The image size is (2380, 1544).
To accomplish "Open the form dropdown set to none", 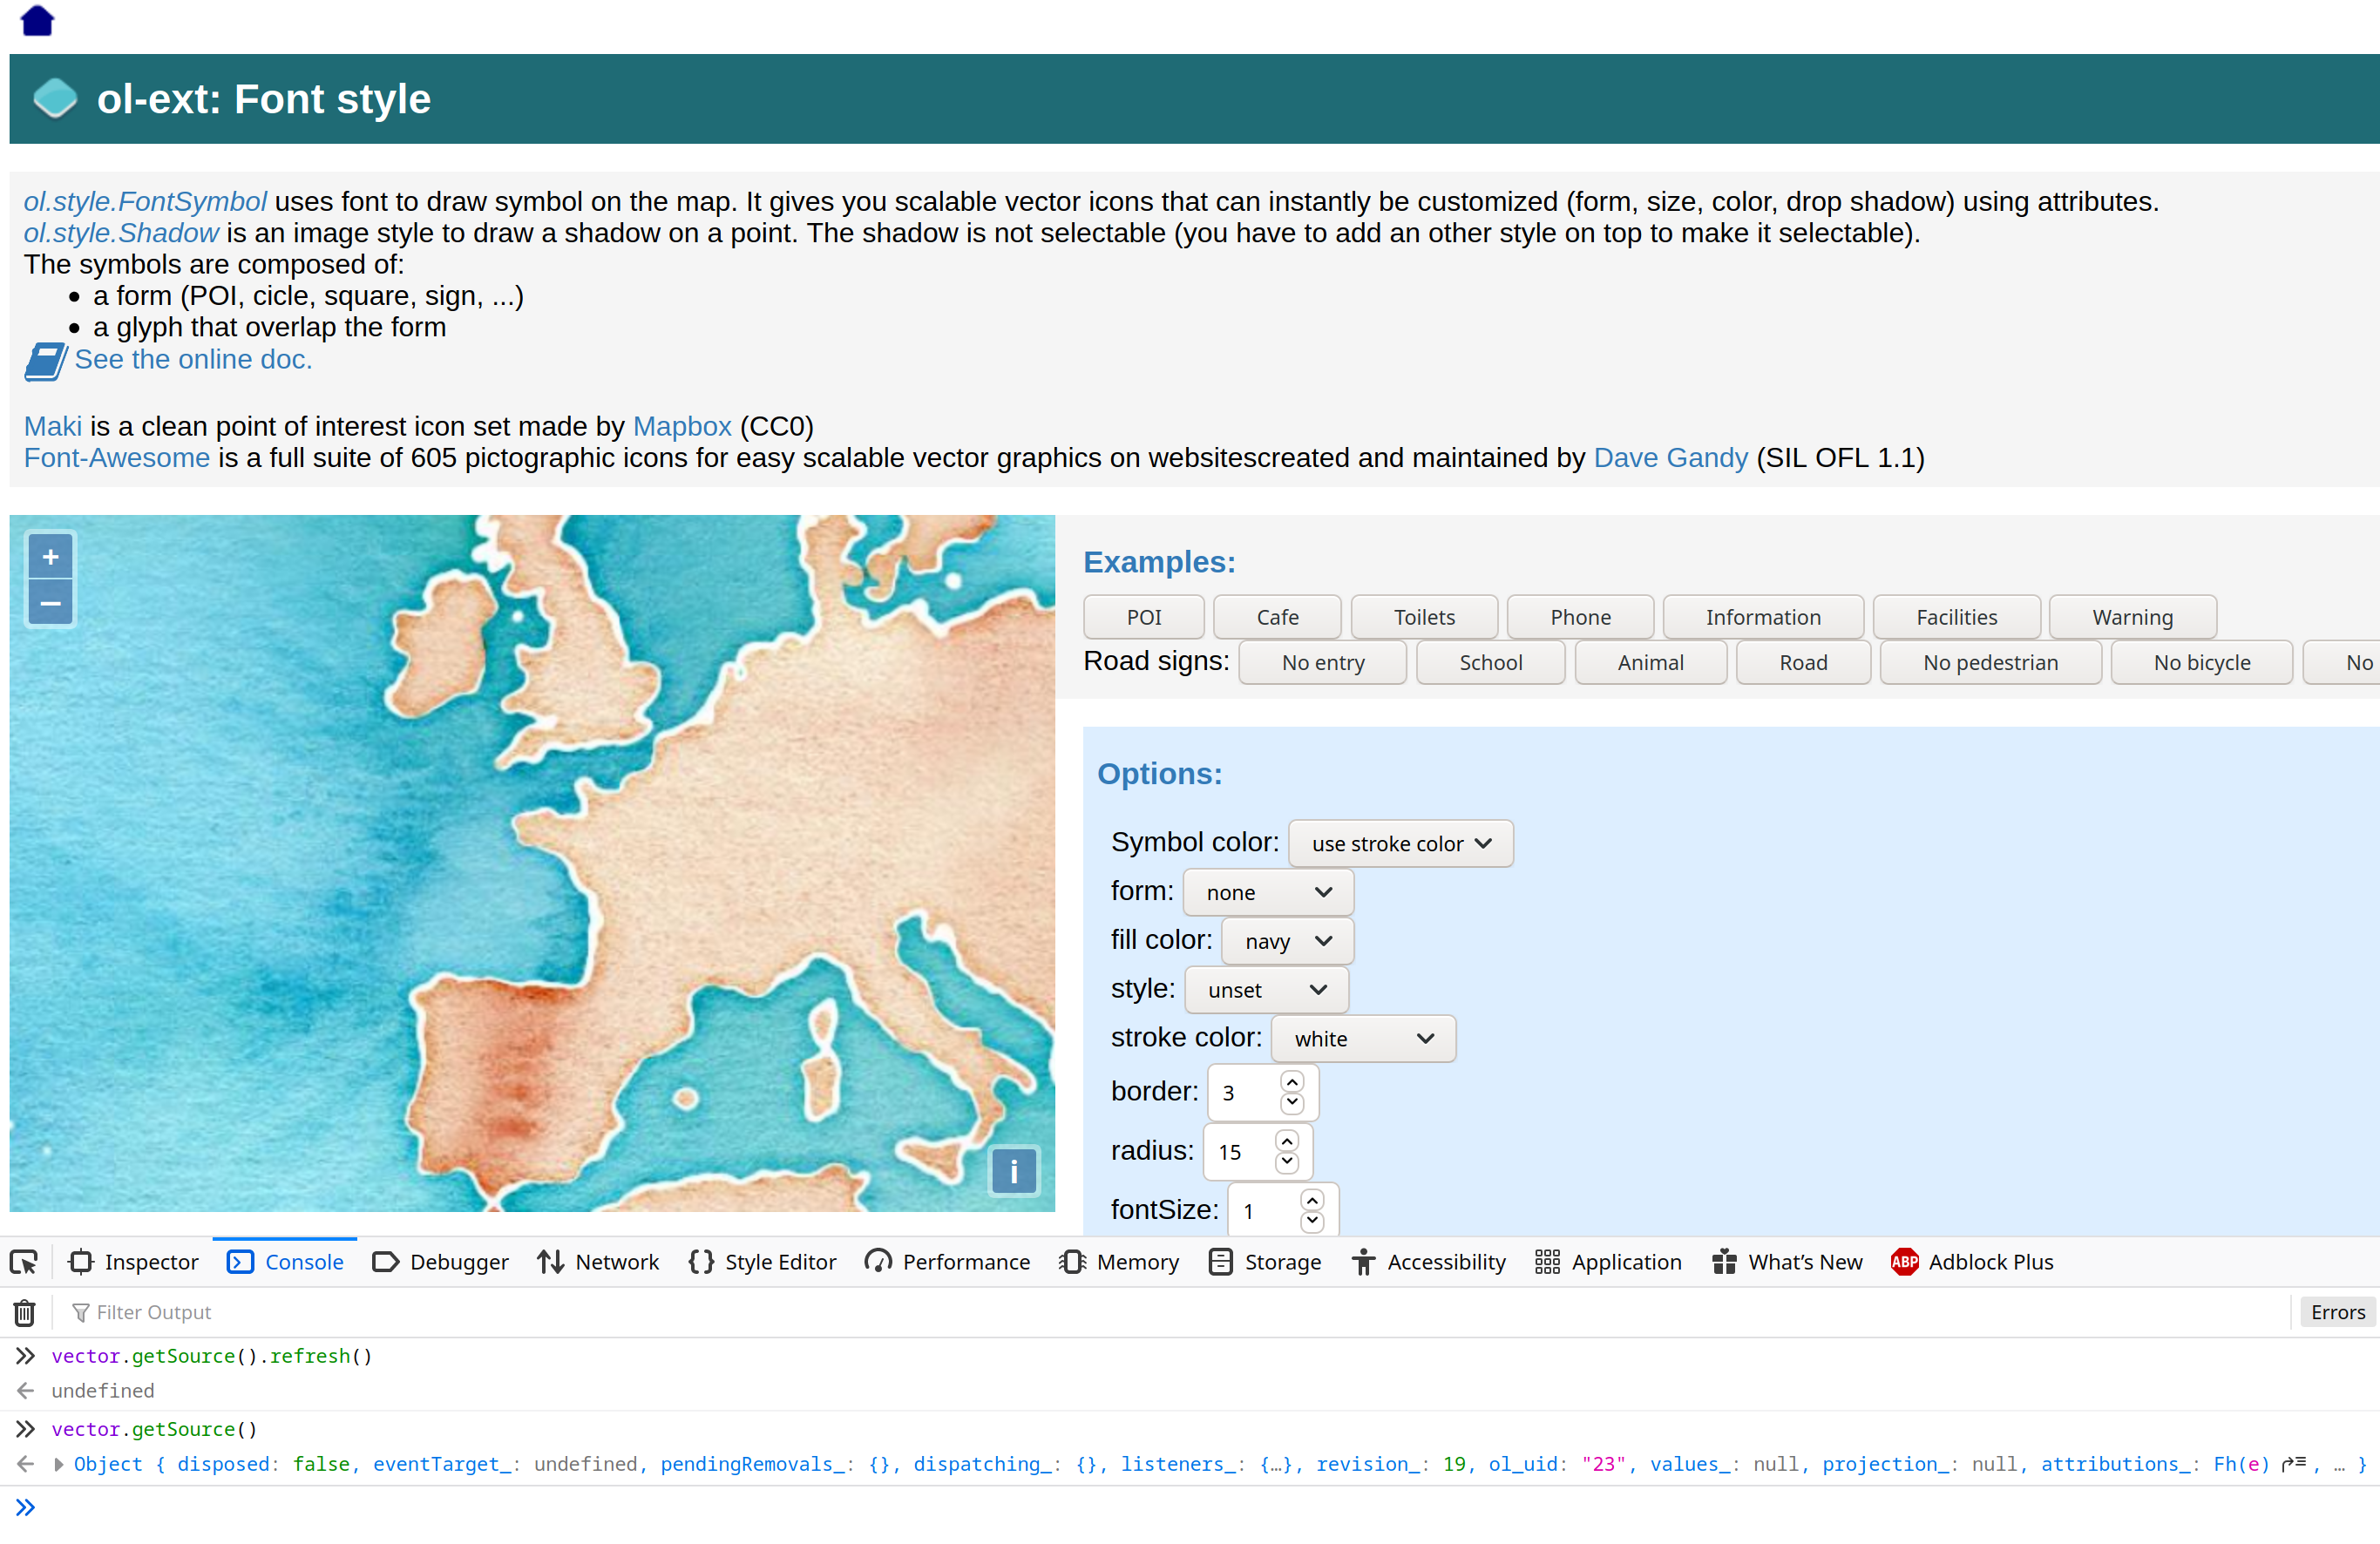I will 1267,892.
